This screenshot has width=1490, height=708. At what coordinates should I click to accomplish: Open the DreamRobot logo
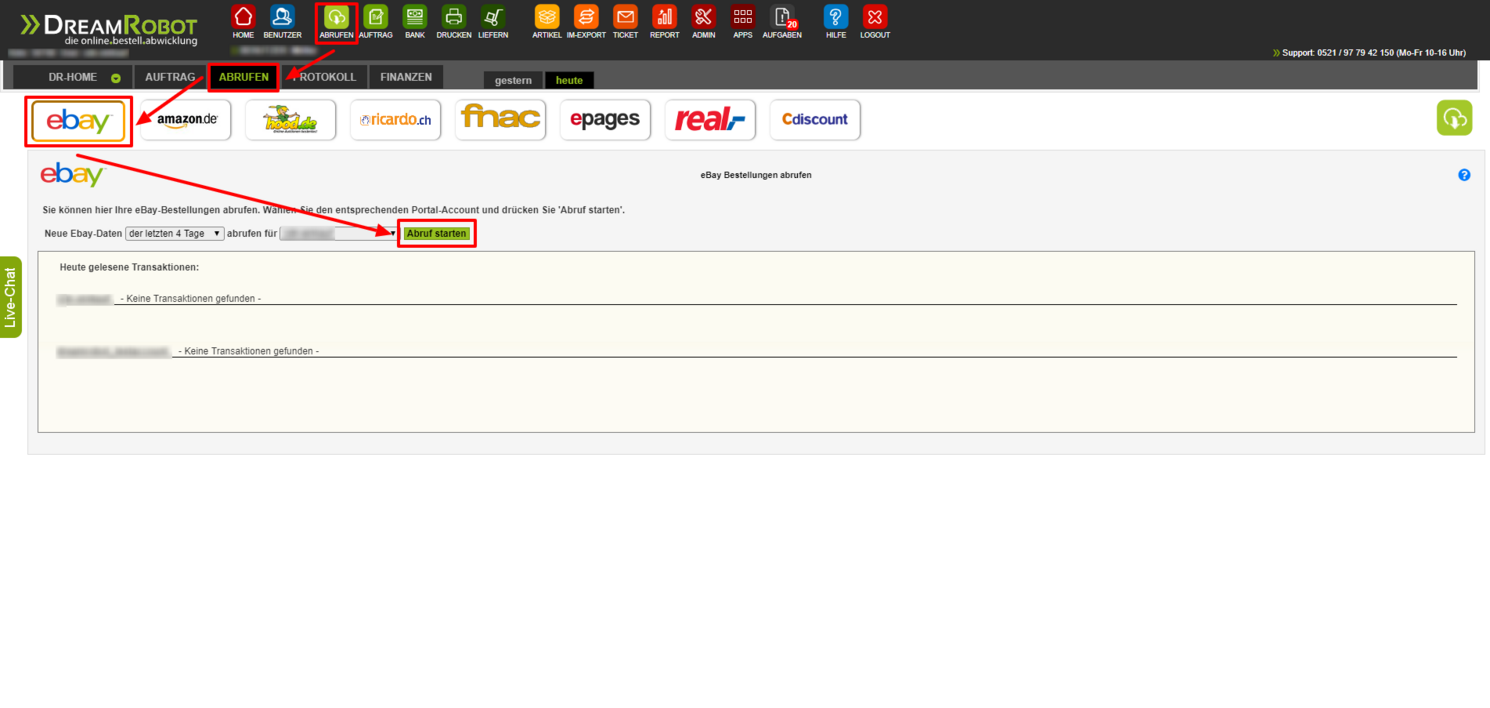pyautogui.click(x=110, y=29)
